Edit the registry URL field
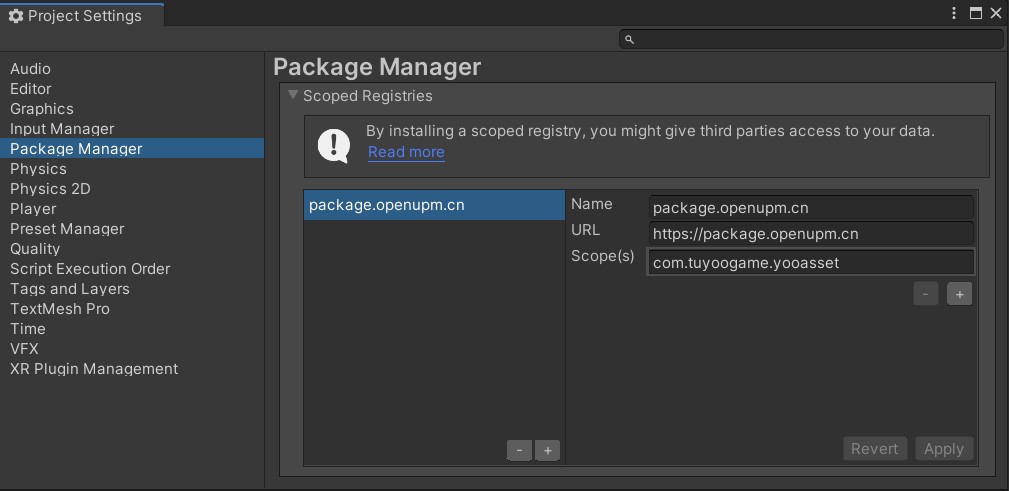 pos(811,234)
